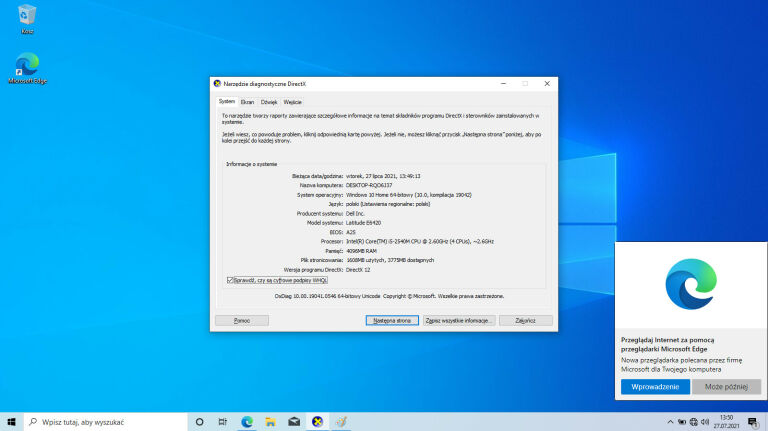Launch Edge from the taskbar

tap(247, 422)
